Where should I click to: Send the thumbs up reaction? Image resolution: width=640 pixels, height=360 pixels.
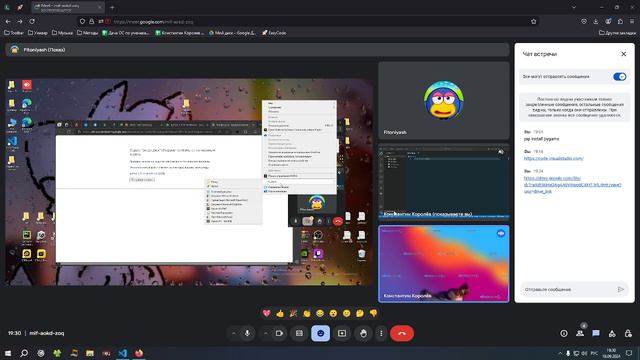click(x=280, y=313)
